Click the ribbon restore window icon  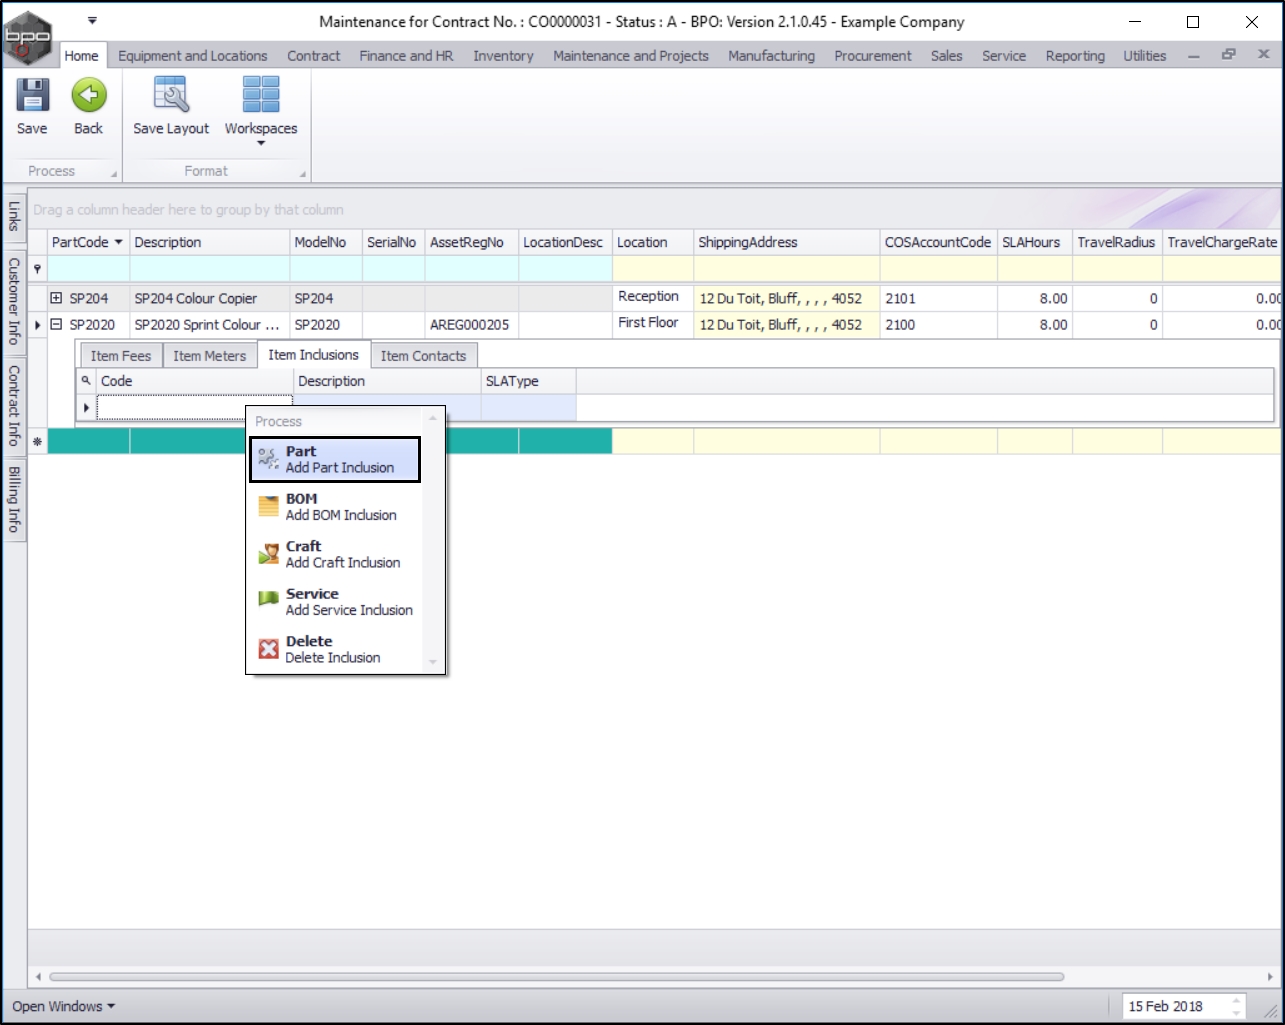(1229, 55)
